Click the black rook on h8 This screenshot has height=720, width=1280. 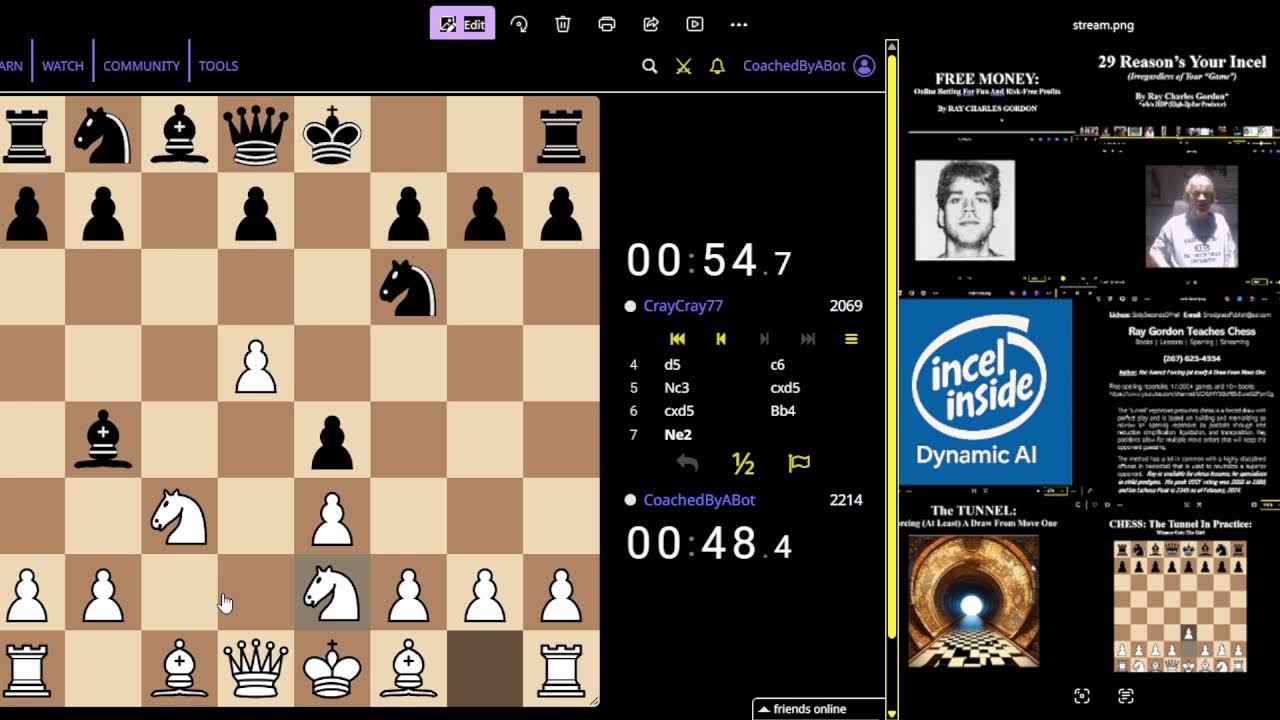[x=560, y=136]
